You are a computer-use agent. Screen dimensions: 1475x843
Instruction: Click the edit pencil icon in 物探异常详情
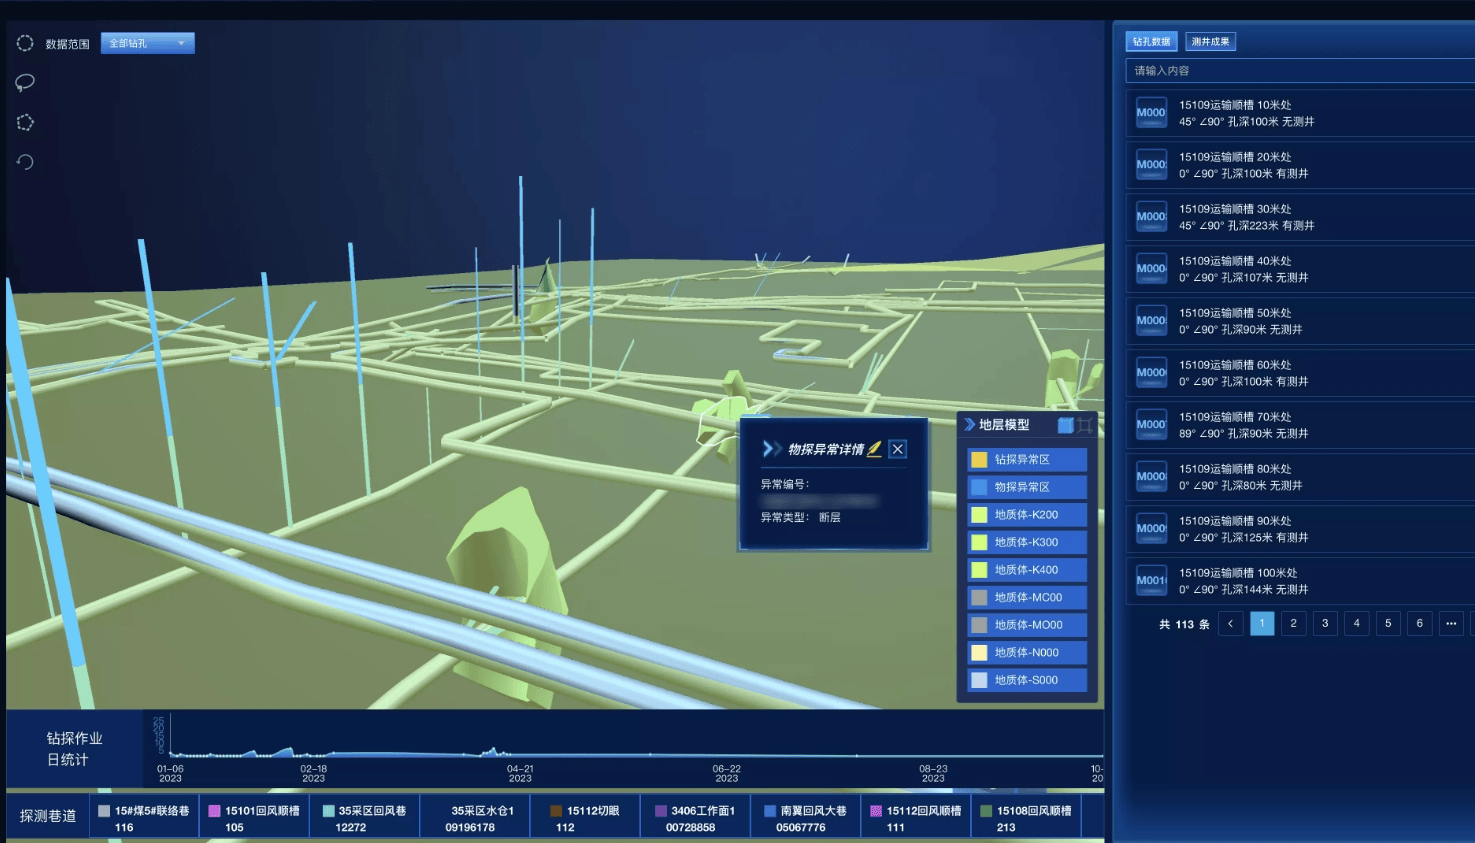874,449
